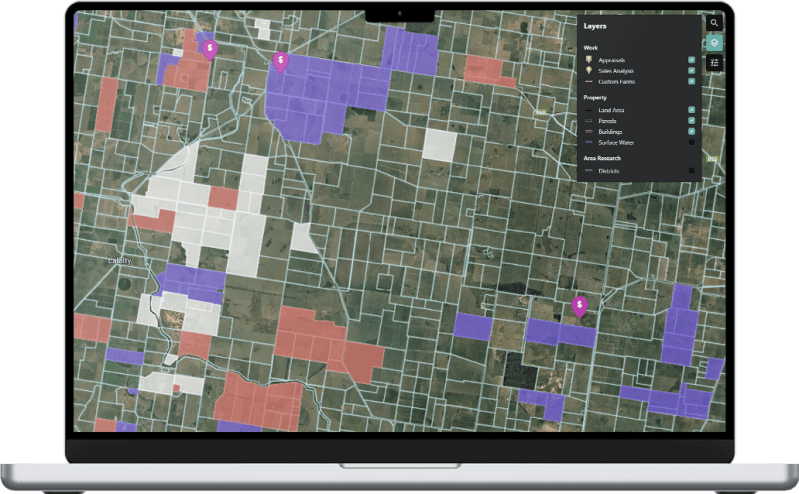Select the dollar pin in the lower-right map area
799x494 pixels.
(x=579, y=307)
